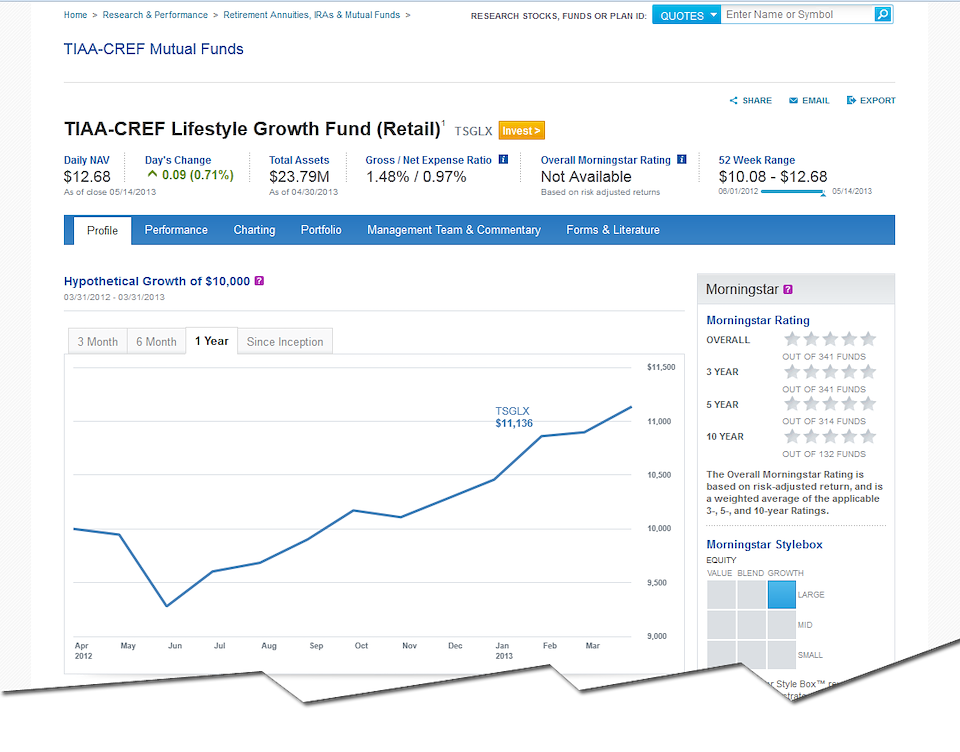Focus the Enter Name or Symbol field

point(798,14)
